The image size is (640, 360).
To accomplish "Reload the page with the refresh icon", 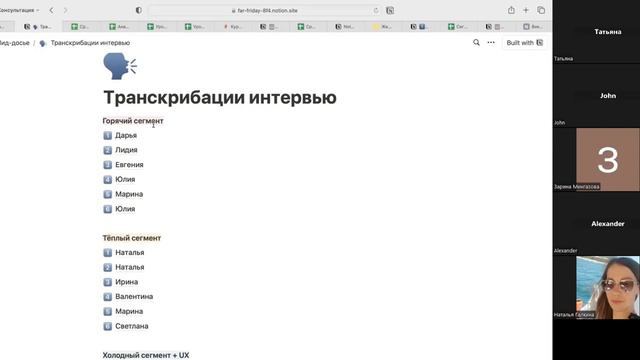I will (376, 11).
